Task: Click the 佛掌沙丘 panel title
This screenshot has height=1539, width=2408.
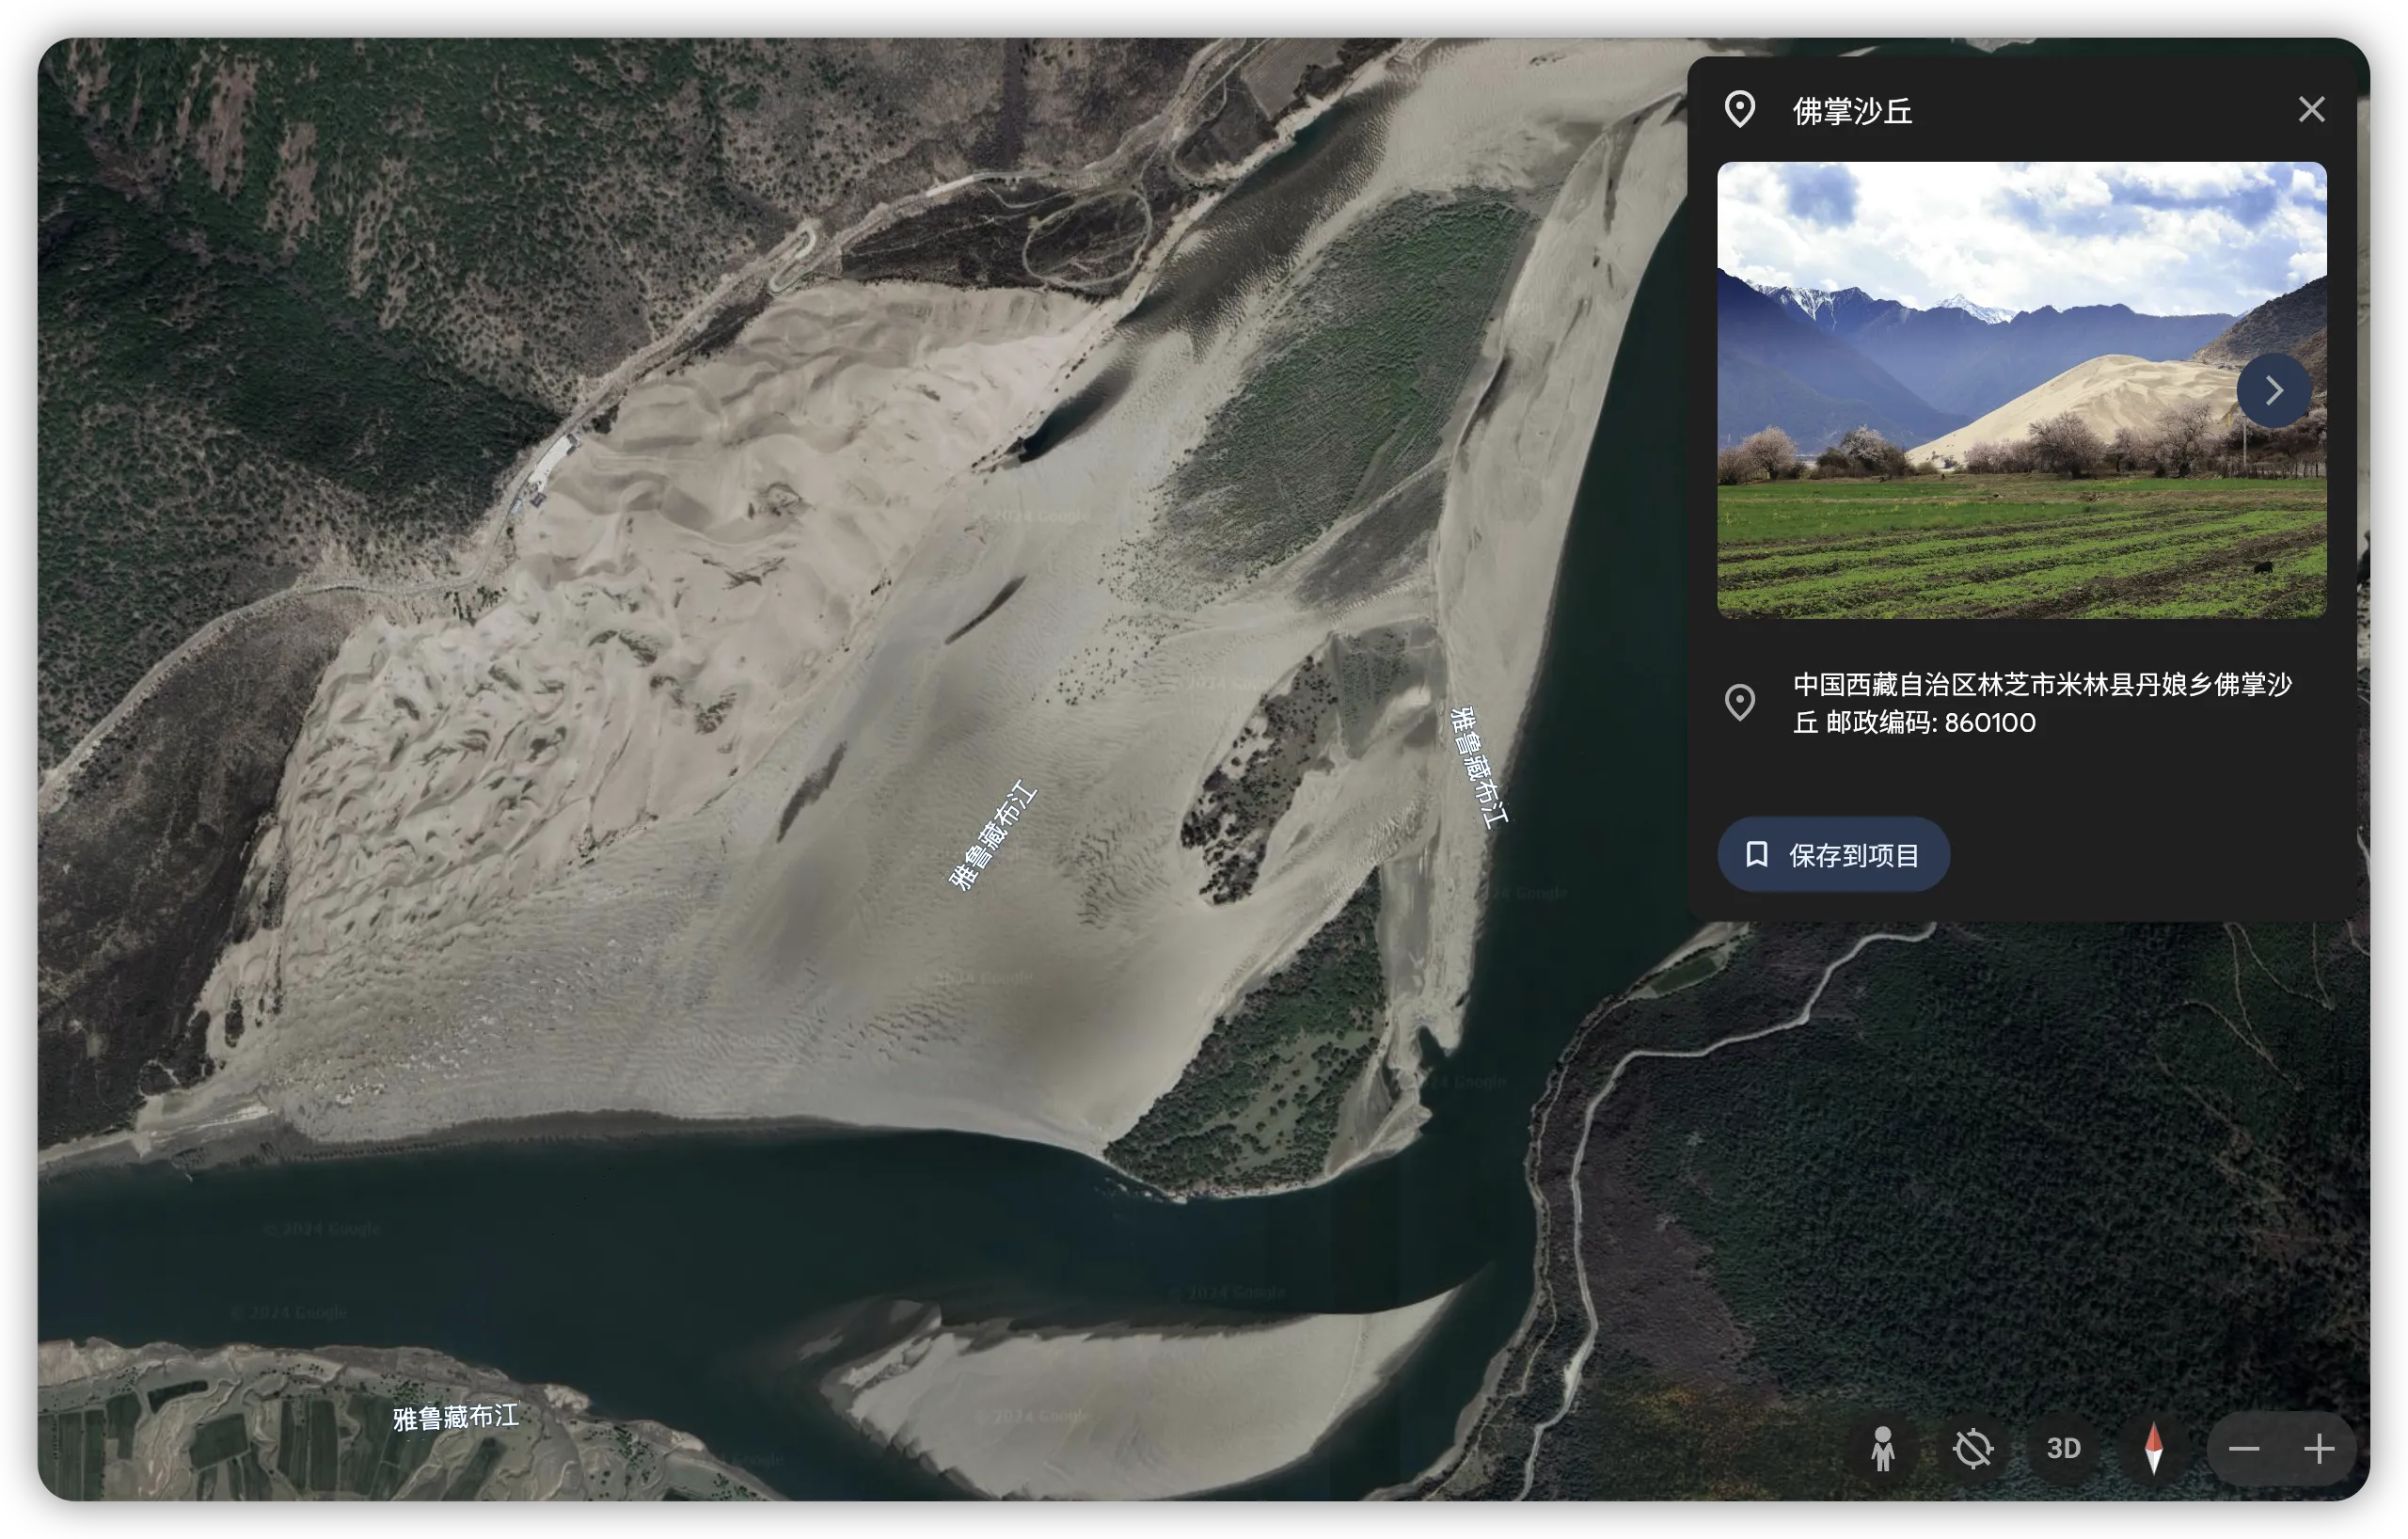Action: pyautogui.click(x=1852, y=111)
